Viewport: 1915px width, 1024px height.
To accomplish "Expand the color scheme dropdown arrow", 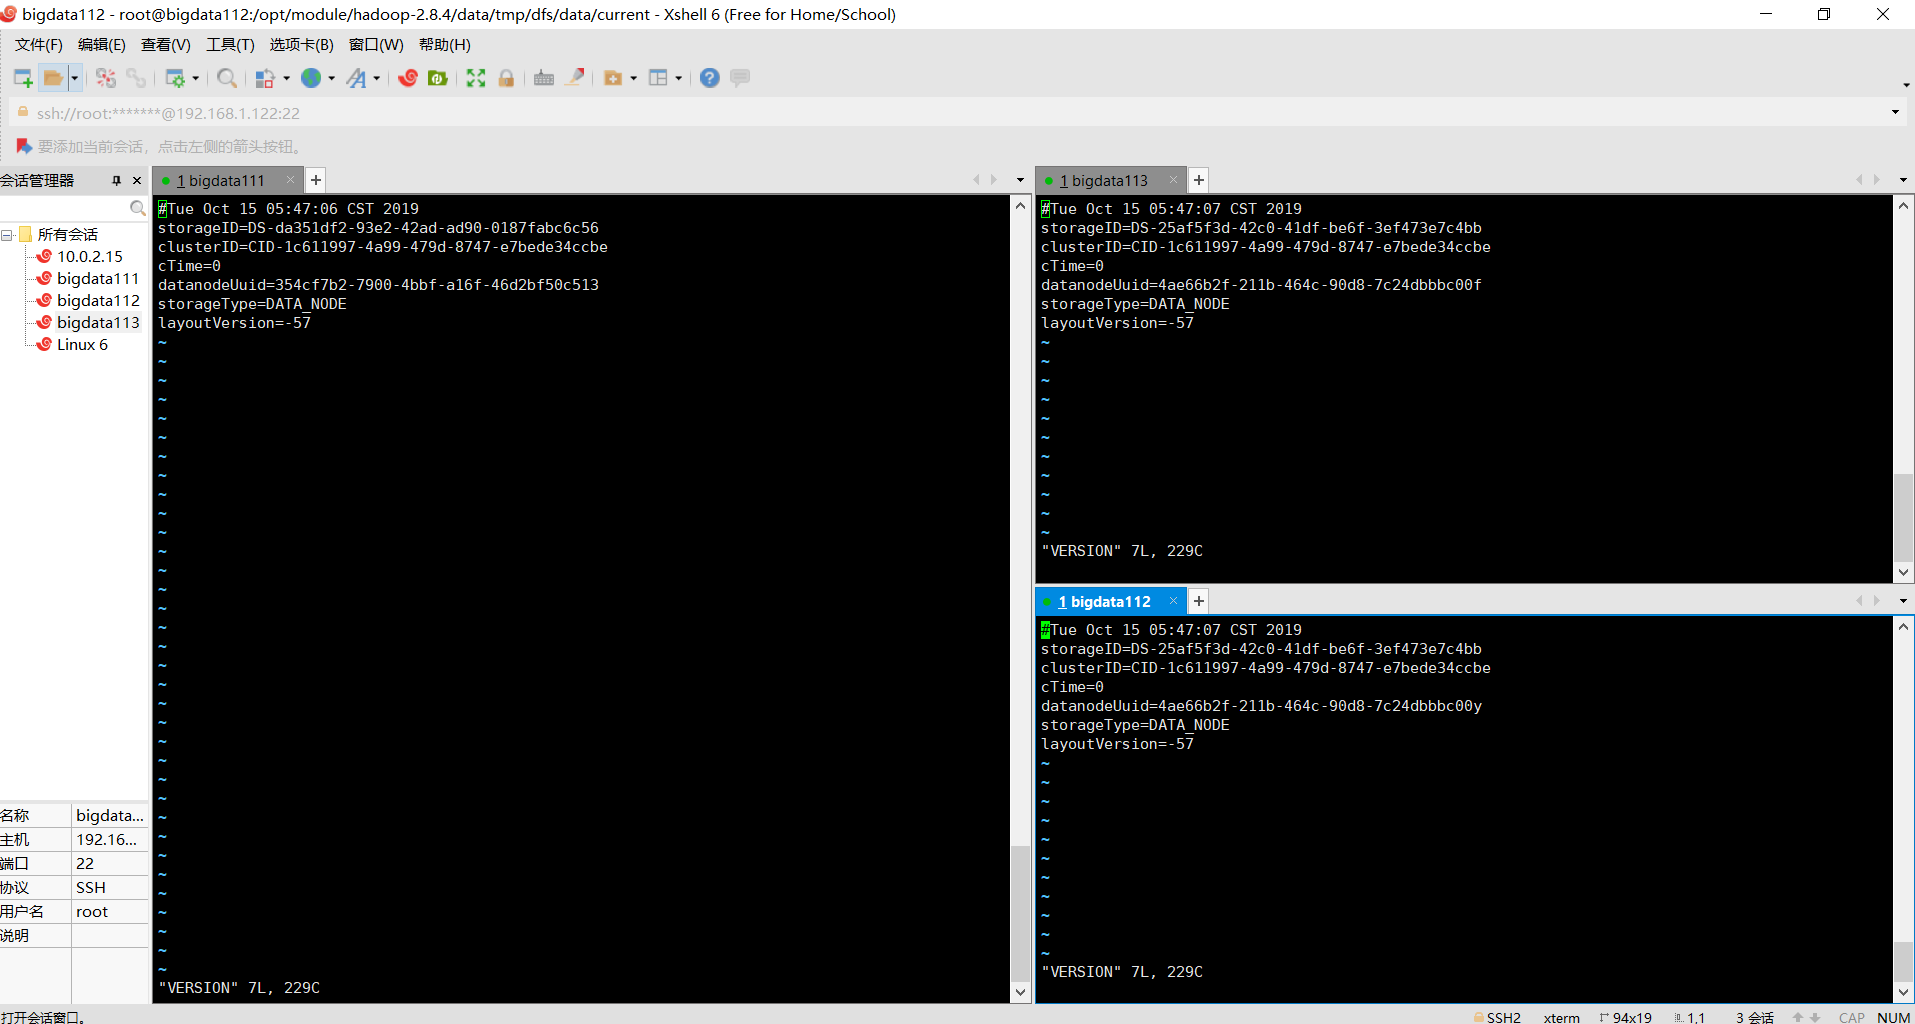I will (287, 78).
